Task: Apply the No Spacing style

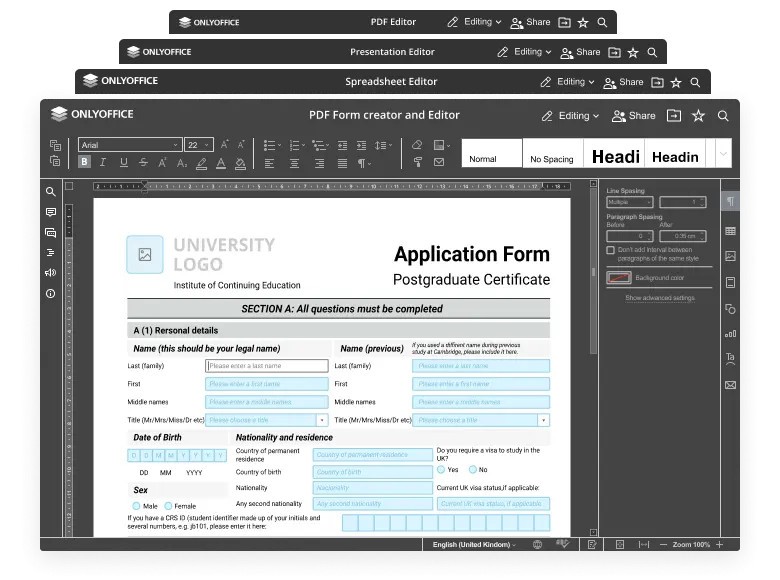Action: [x=552, y=158]
